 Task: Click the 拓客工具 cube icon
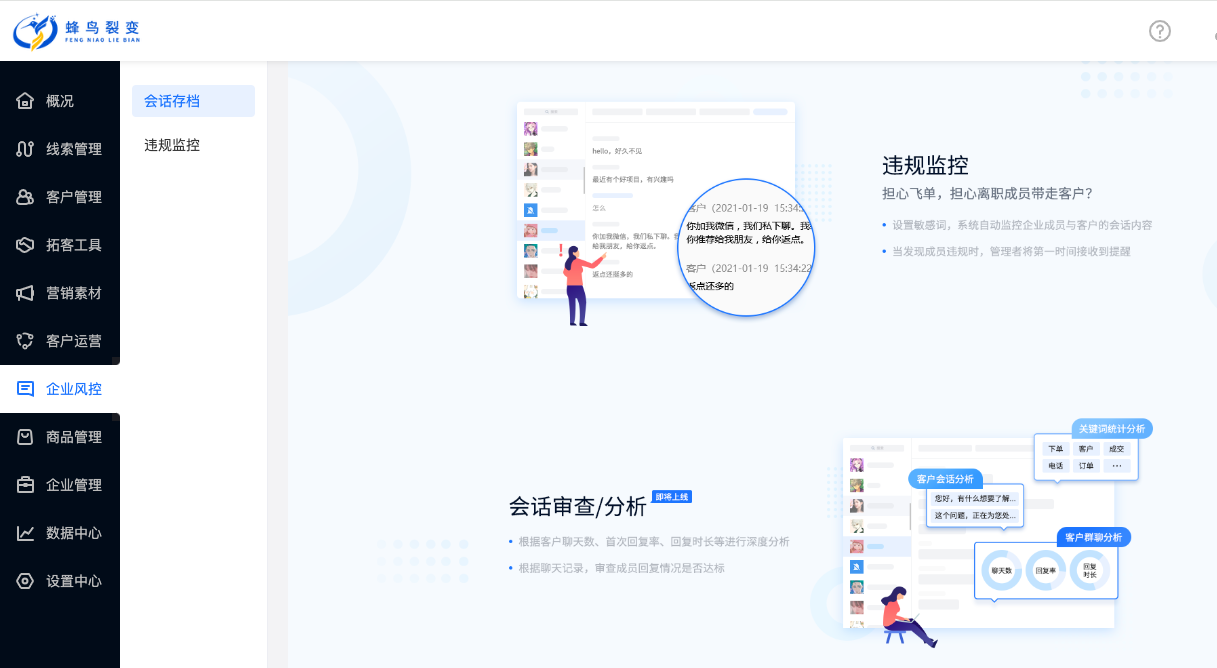coord(26,245)
